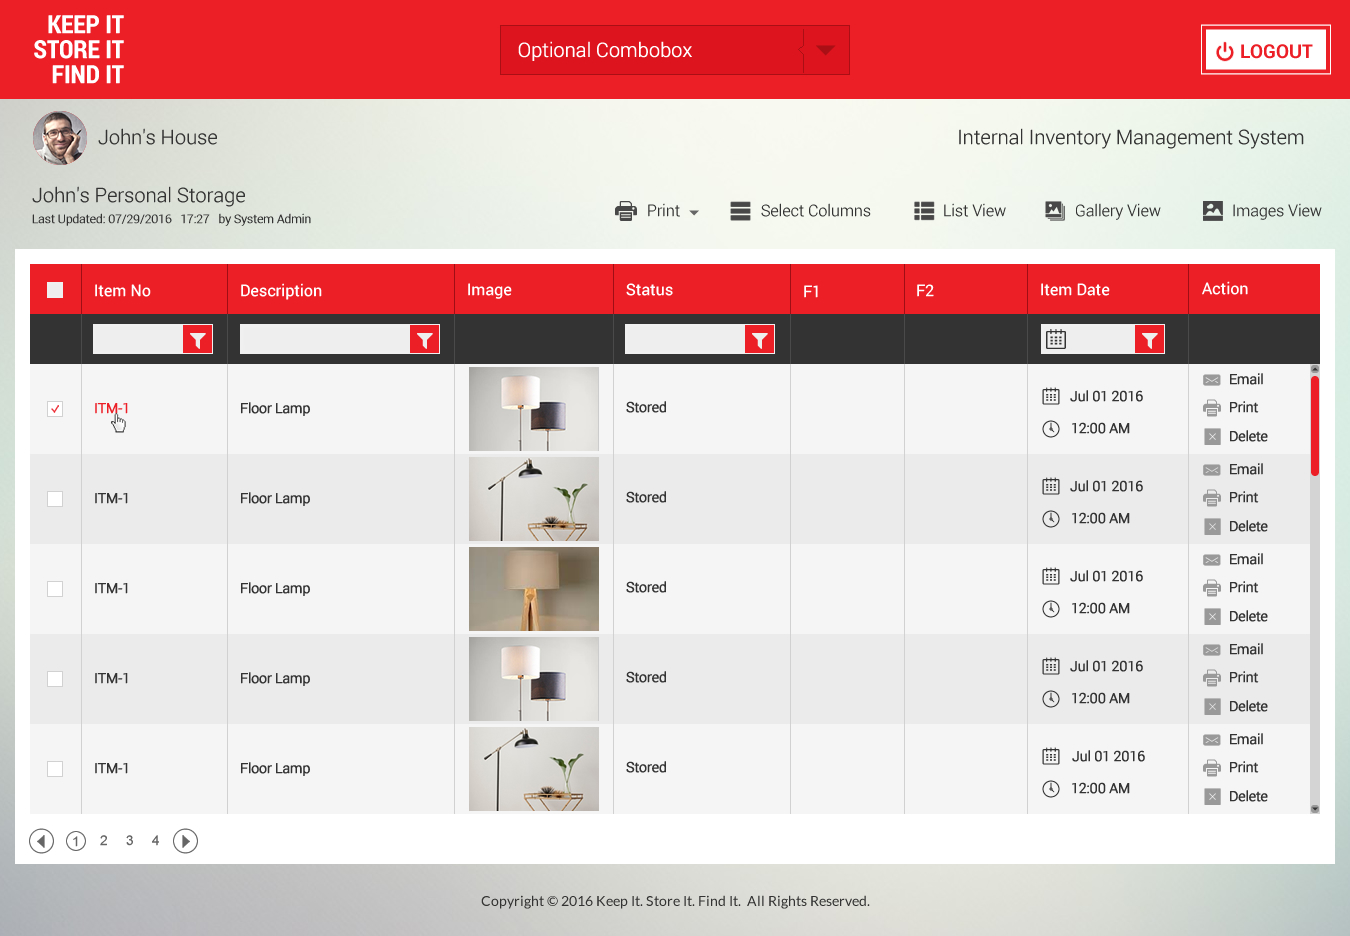Click John's profile avatar picture
Screen dimensions: 1350x936
click(60, 138)
